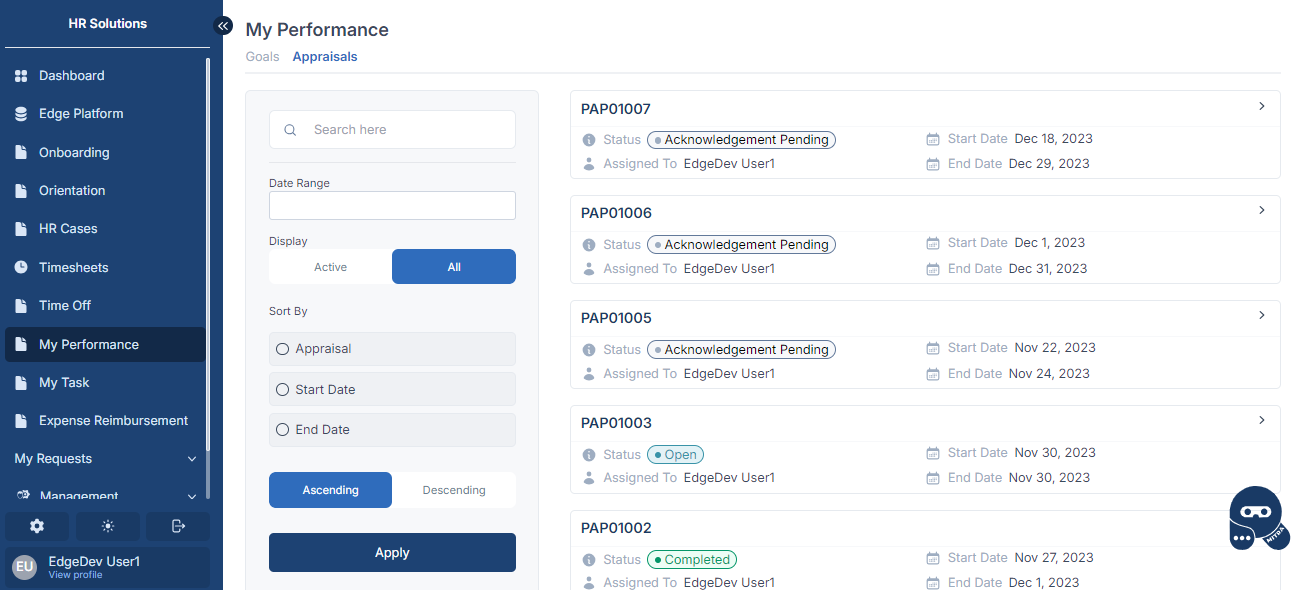Click the Timesheets clock icon
Image resolution: width=1293 pixels, height=590 pixels.
tap(21, 268)
